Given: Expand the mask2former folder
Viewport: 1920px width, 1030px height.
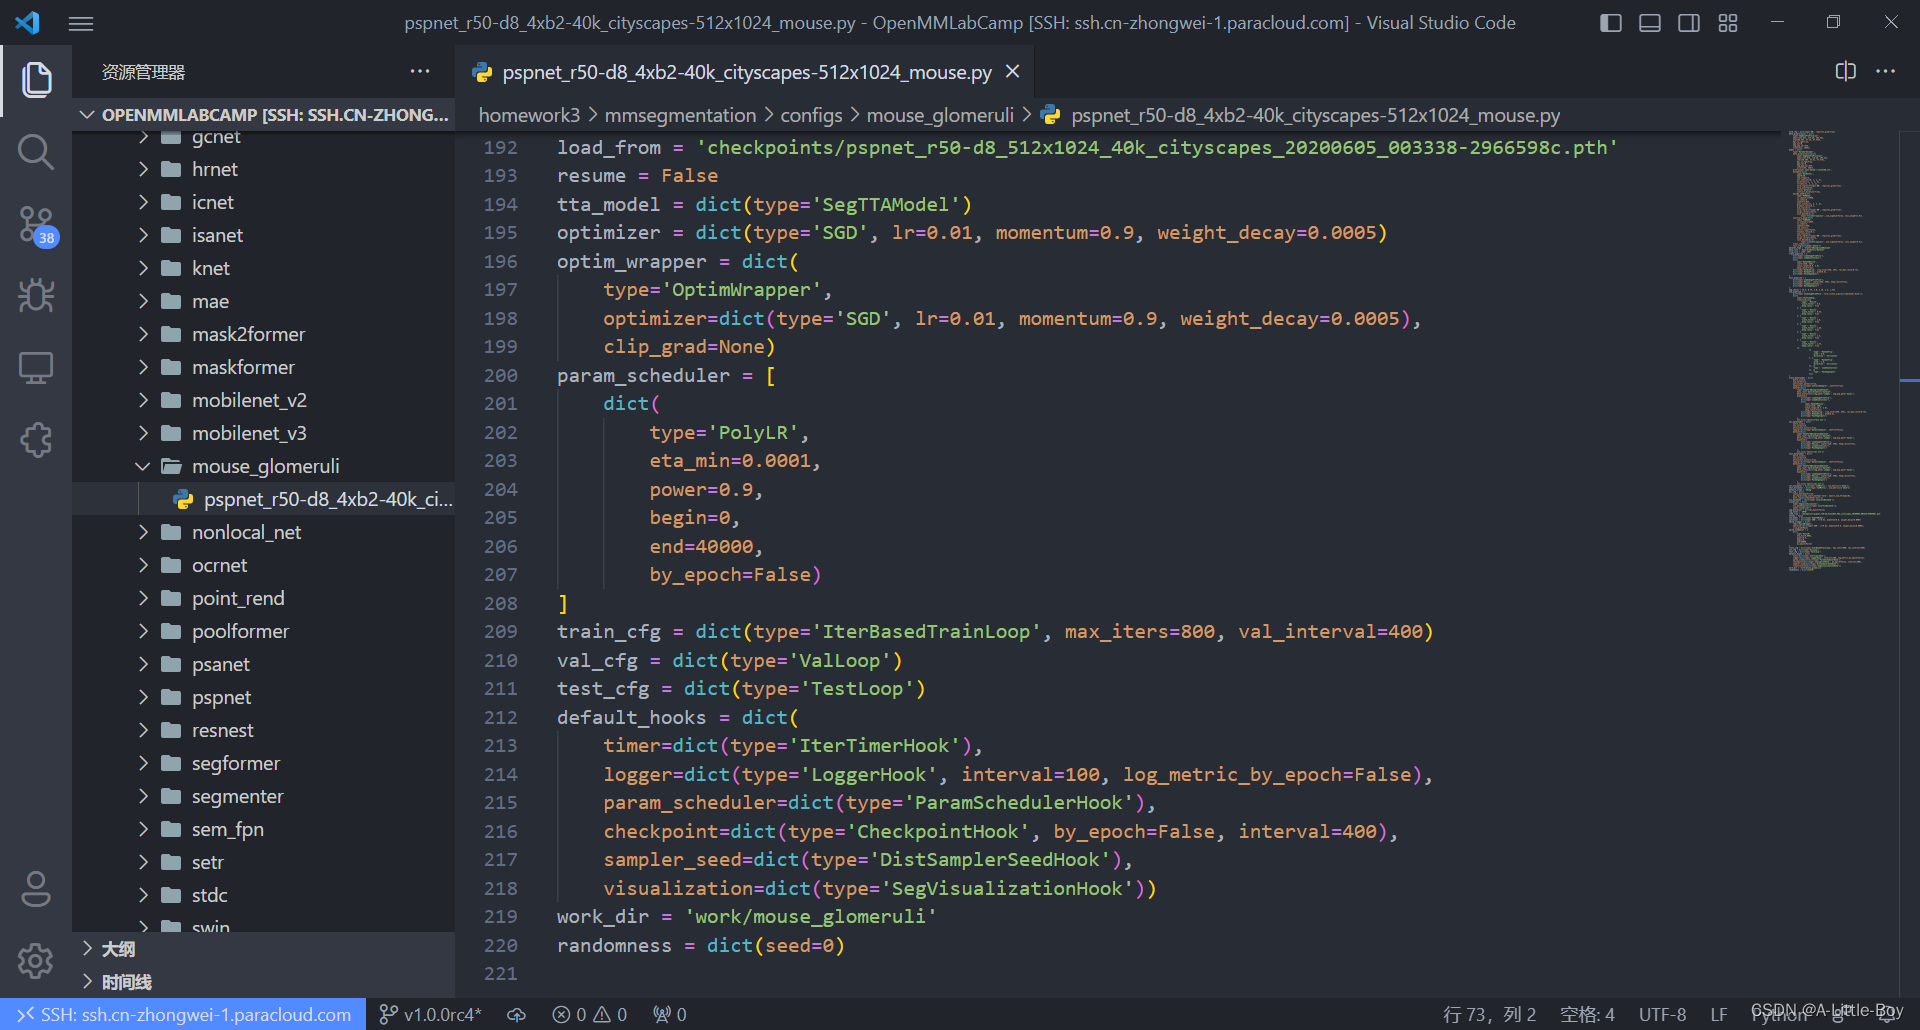Looking at the screenshot, I should (264, 334).
